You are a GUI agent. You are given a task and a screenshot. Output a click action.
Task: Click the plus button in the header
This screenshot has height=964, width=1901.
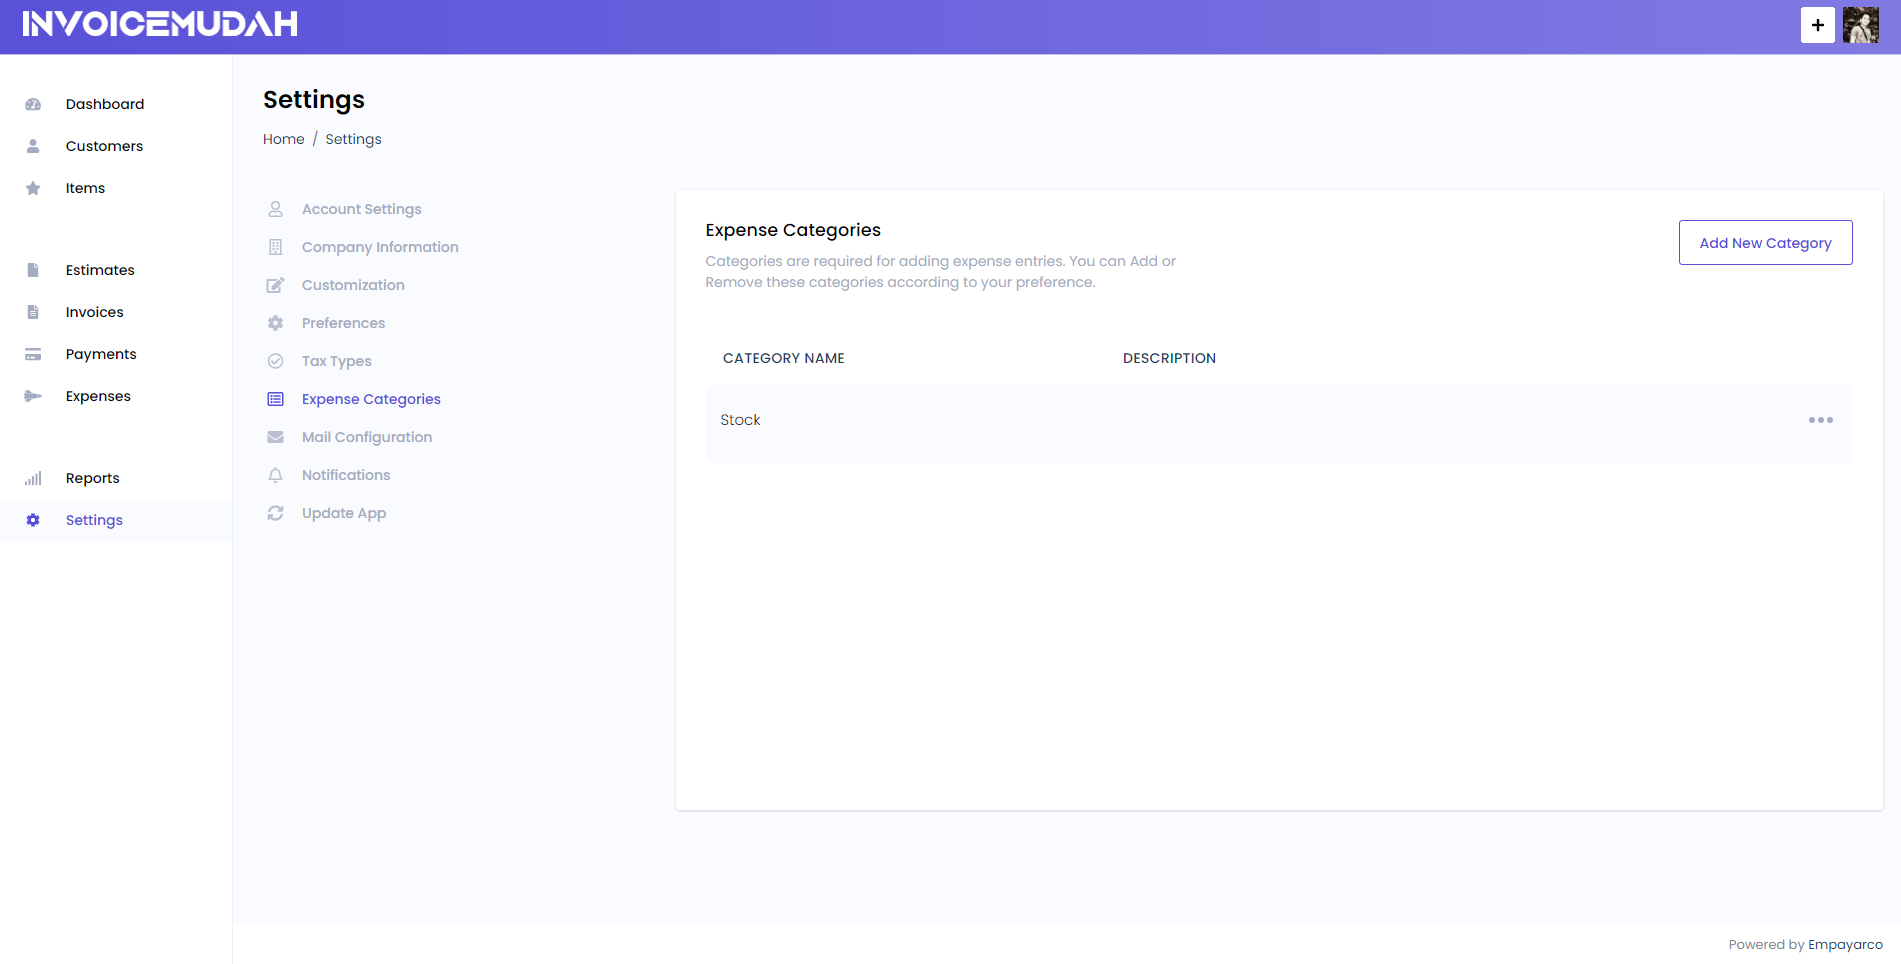(1818, 25)
